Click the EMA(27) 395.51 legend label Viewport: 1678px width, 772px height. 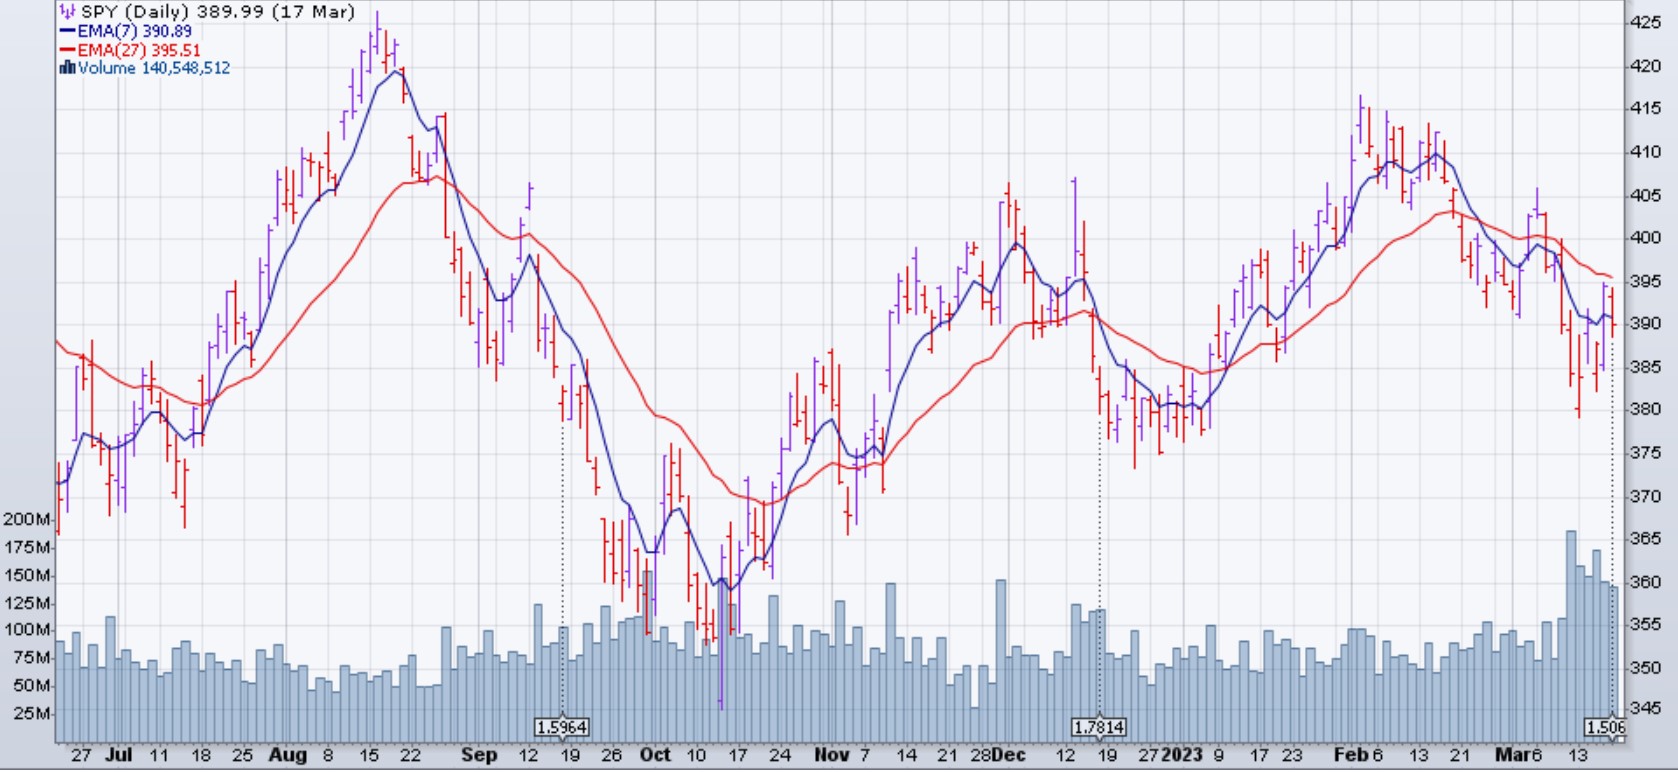coord(139,50)
